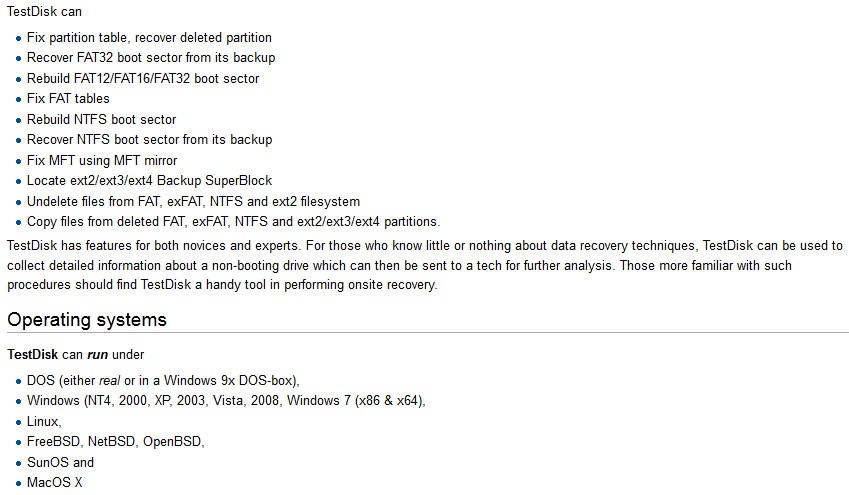This screenshot has height=495, width=849.
Task: Click the 'SunOS and' list item
Action: (61, 463)
